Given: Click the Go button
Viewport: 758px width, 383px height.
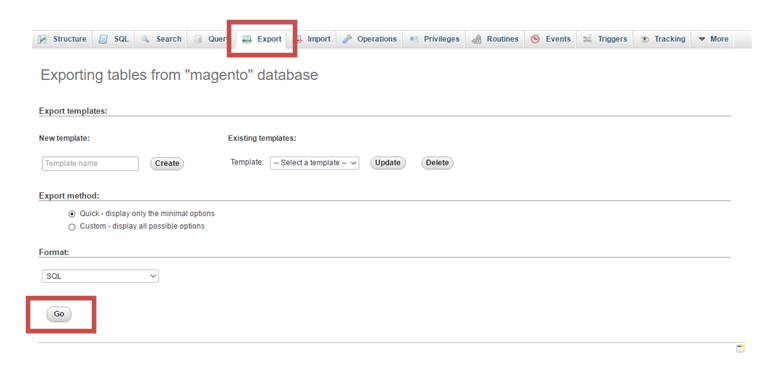Looking at the screenshot, I should (x=59, y=314).
